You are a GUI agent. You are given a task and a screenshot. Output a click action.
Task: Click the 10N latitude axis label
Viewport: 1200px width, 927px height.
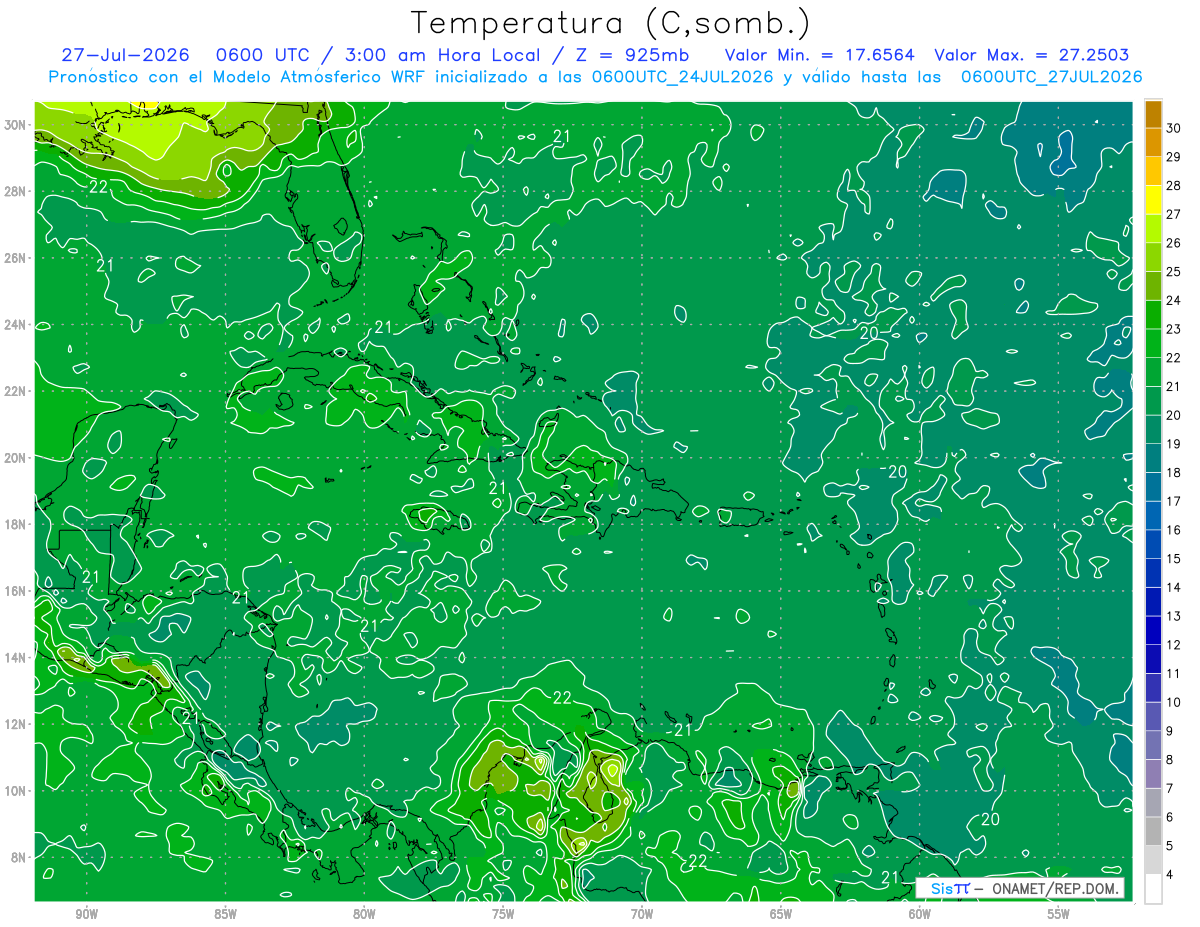[17, 790]
